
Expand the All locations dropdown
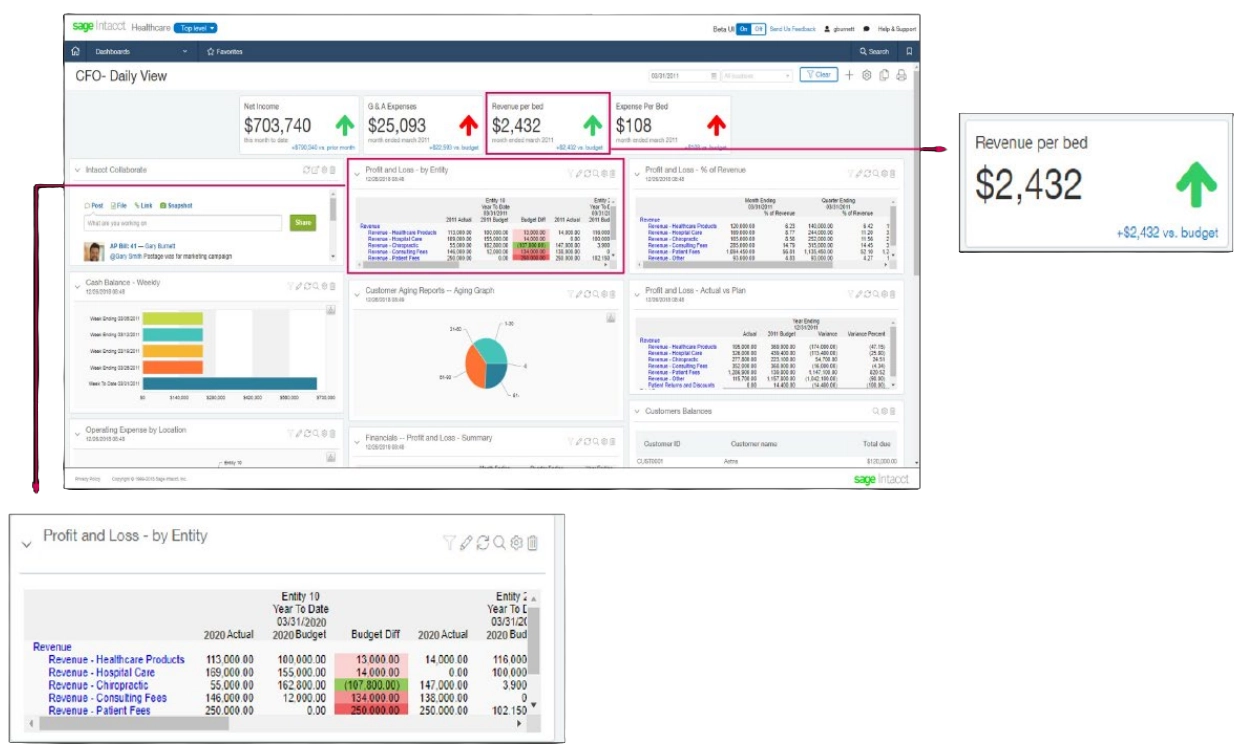click(x=756, y=75)
